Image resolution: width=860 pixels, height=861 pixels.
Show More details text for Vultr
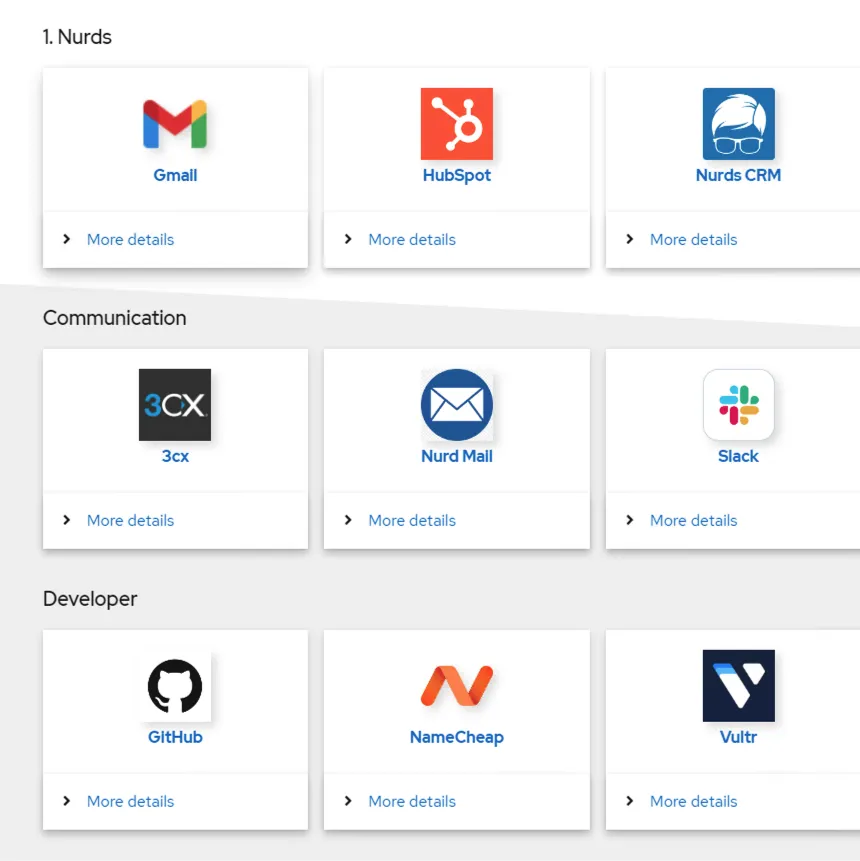(694, 801)
